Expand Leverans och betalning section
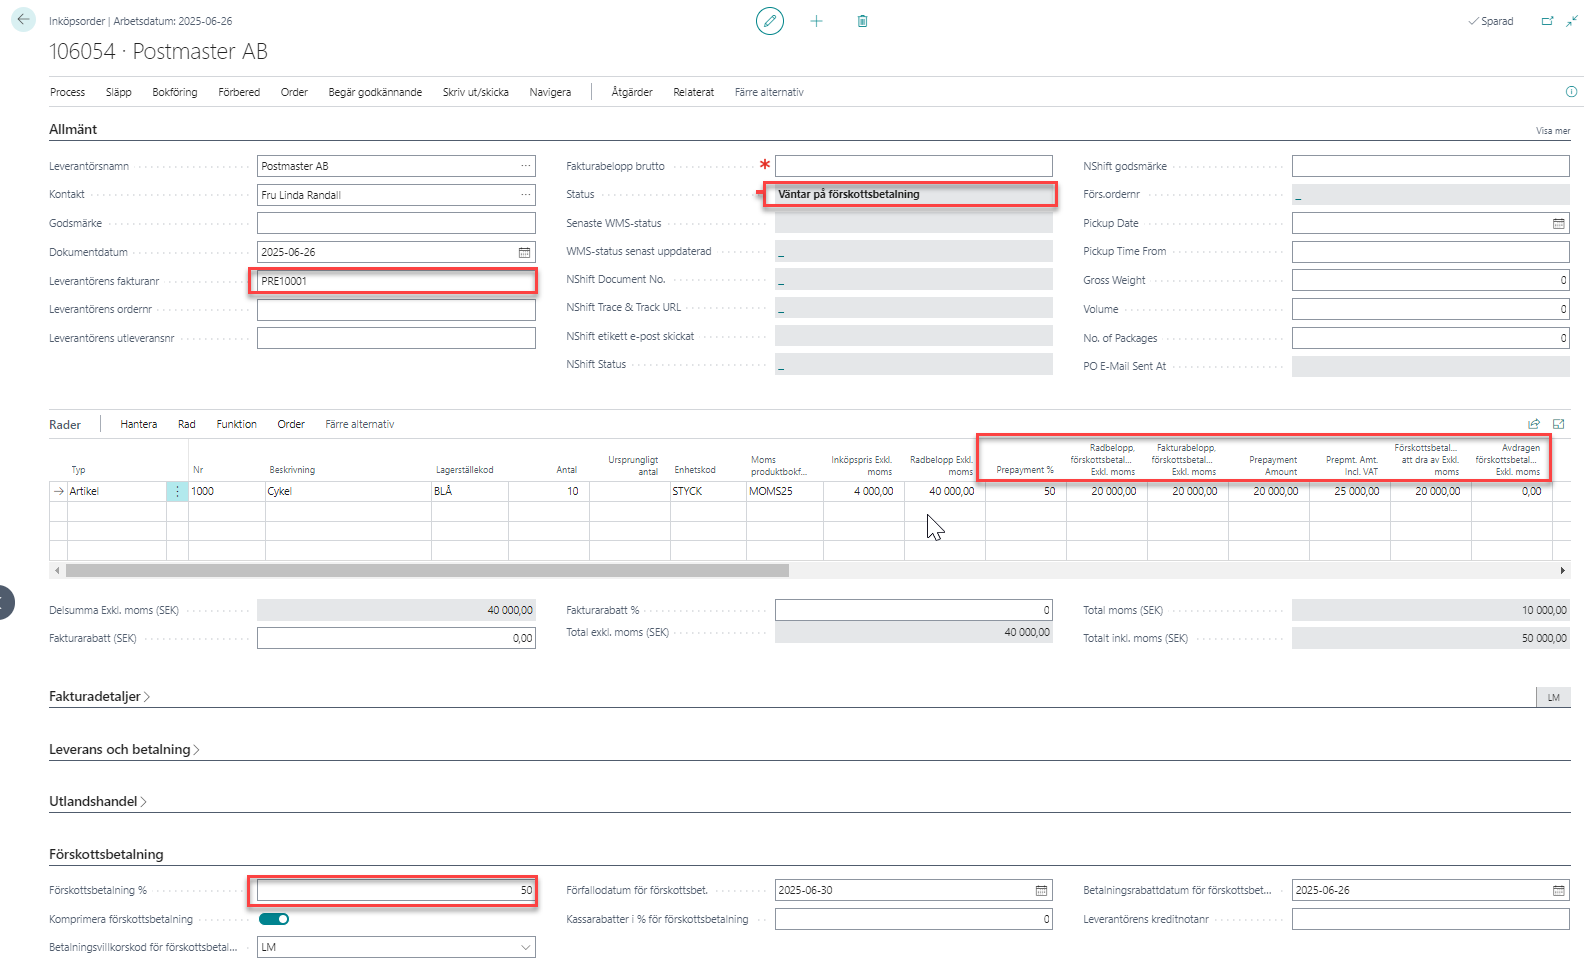This screenshot has width=1596, height=976. [123, 750]
